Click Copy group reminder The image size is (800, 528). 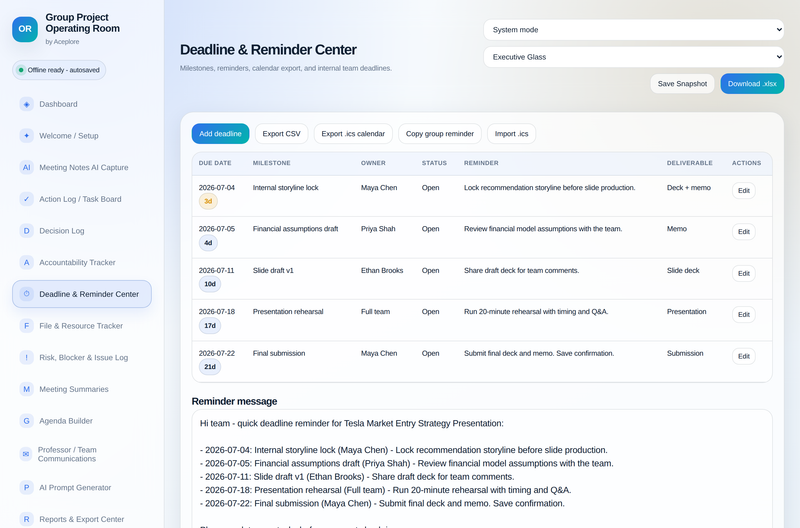[x=440, y=134]
